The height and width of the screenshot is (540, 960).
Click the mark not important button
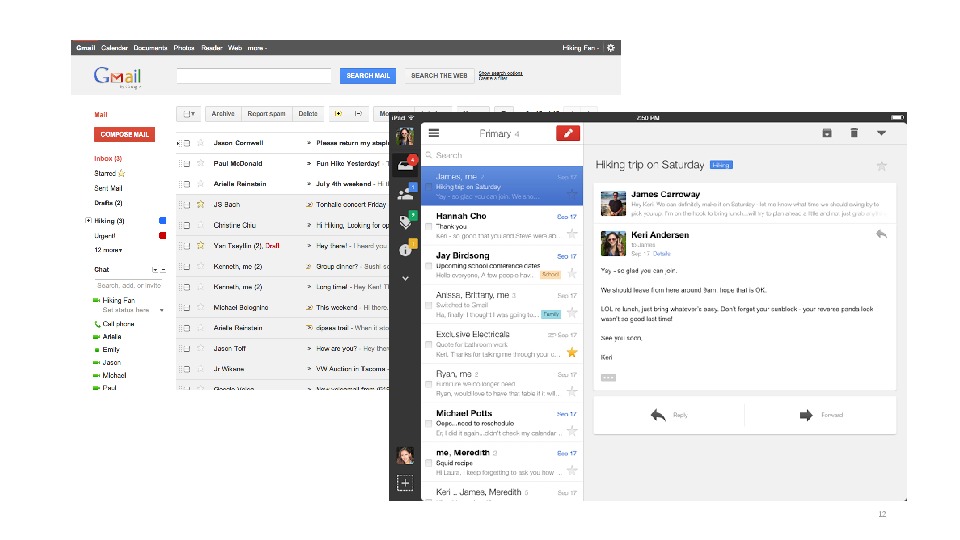[358, 114]
